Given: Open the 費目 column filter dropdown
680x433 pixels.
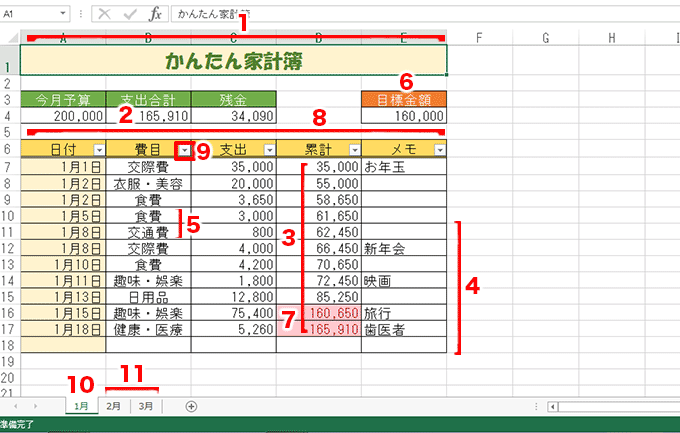Looking at the screenshot, I should pos(182,149).
